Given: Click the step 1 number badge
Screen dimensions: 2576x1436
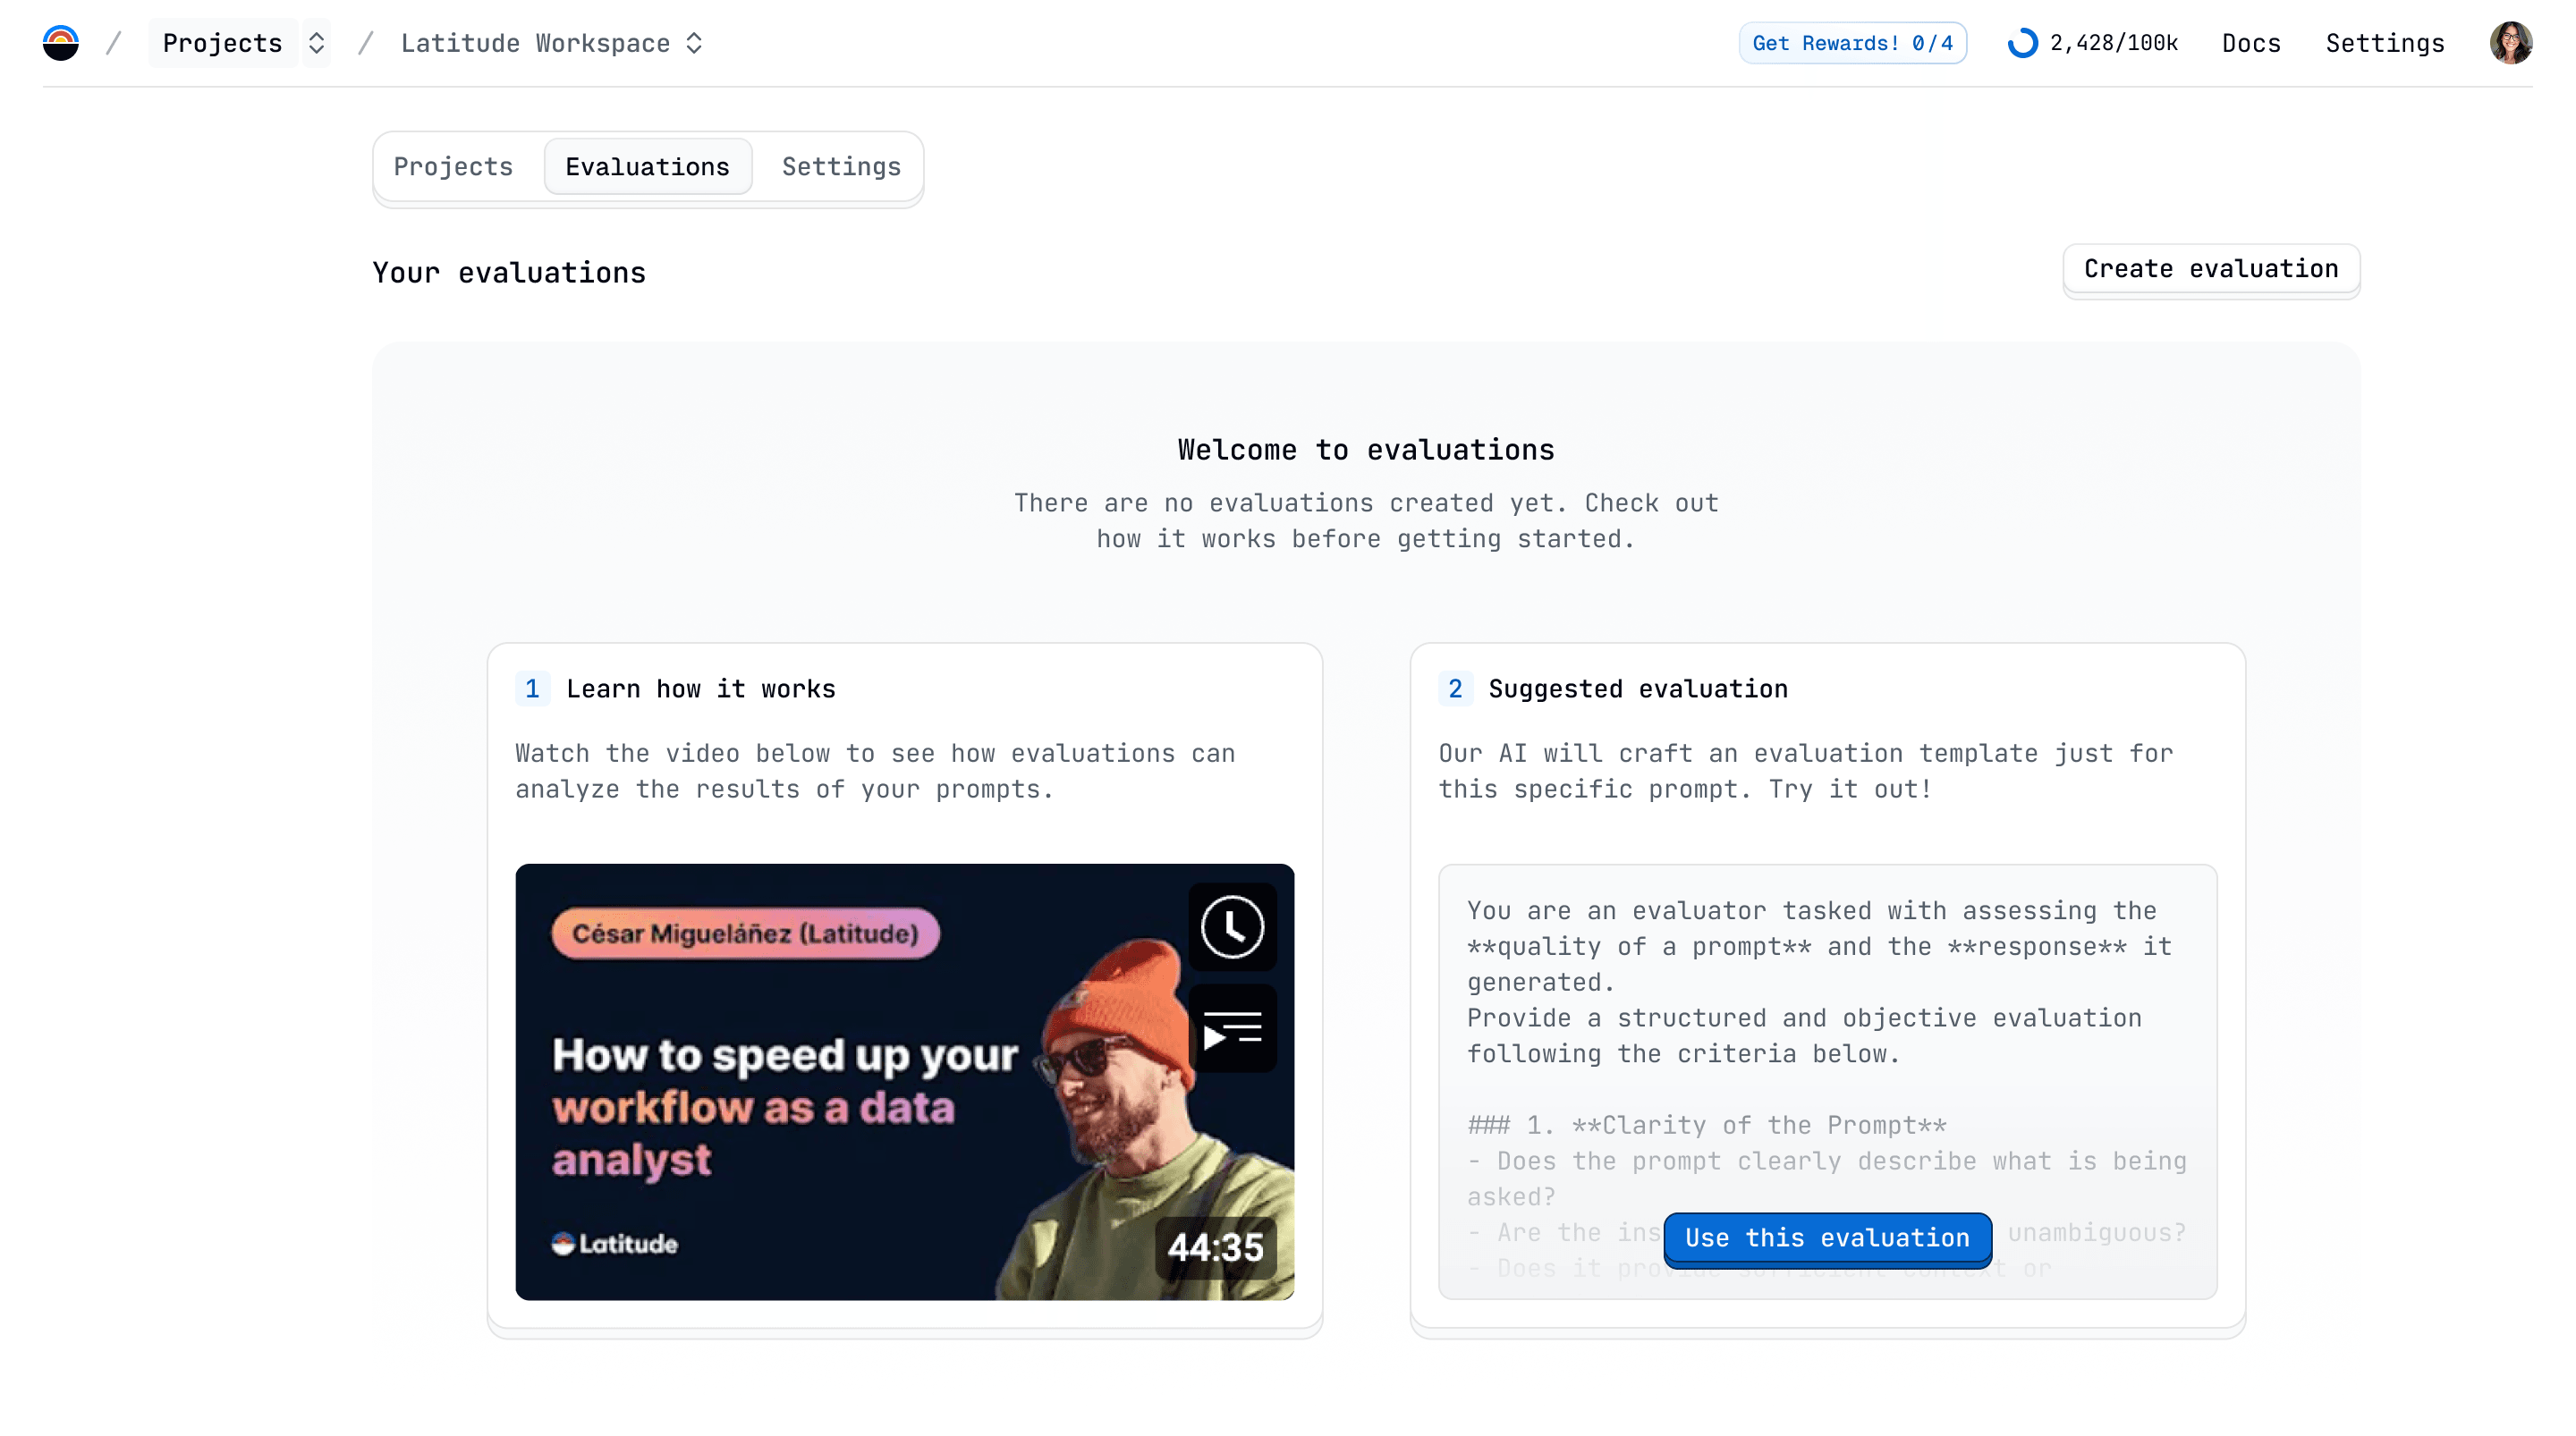Looking at the screenshot, I should pos(532,689).
